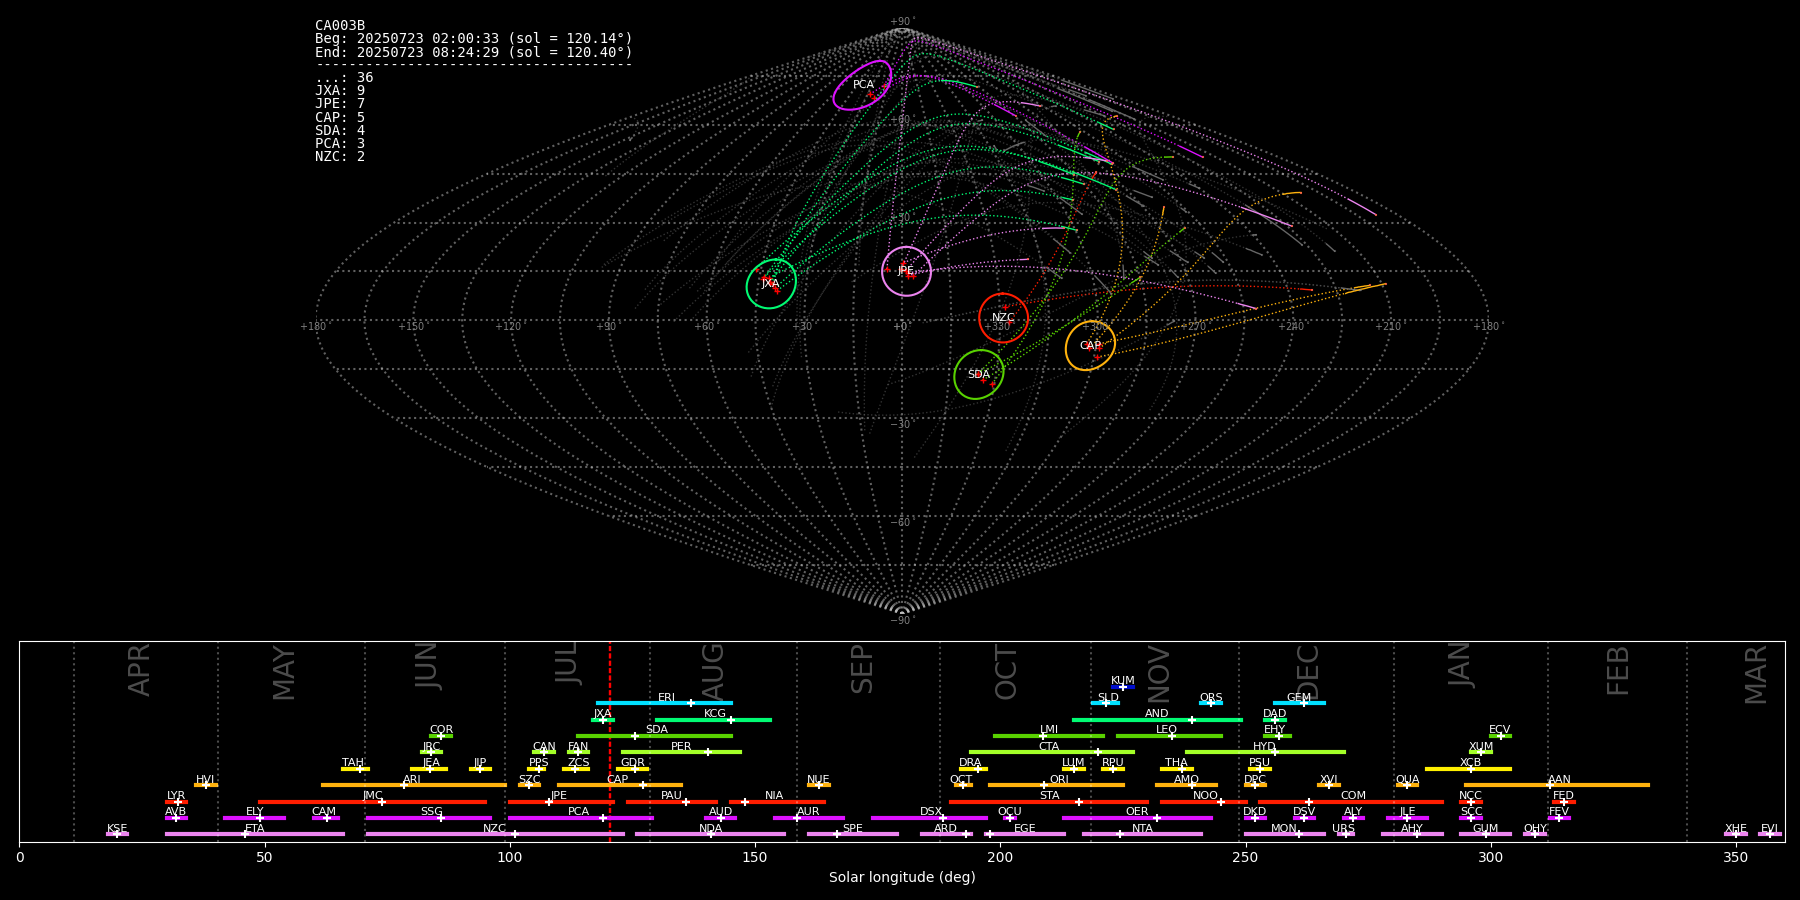
Task: Select the orange ORI shower bar in timeline
Action: tap(1056, 785)
